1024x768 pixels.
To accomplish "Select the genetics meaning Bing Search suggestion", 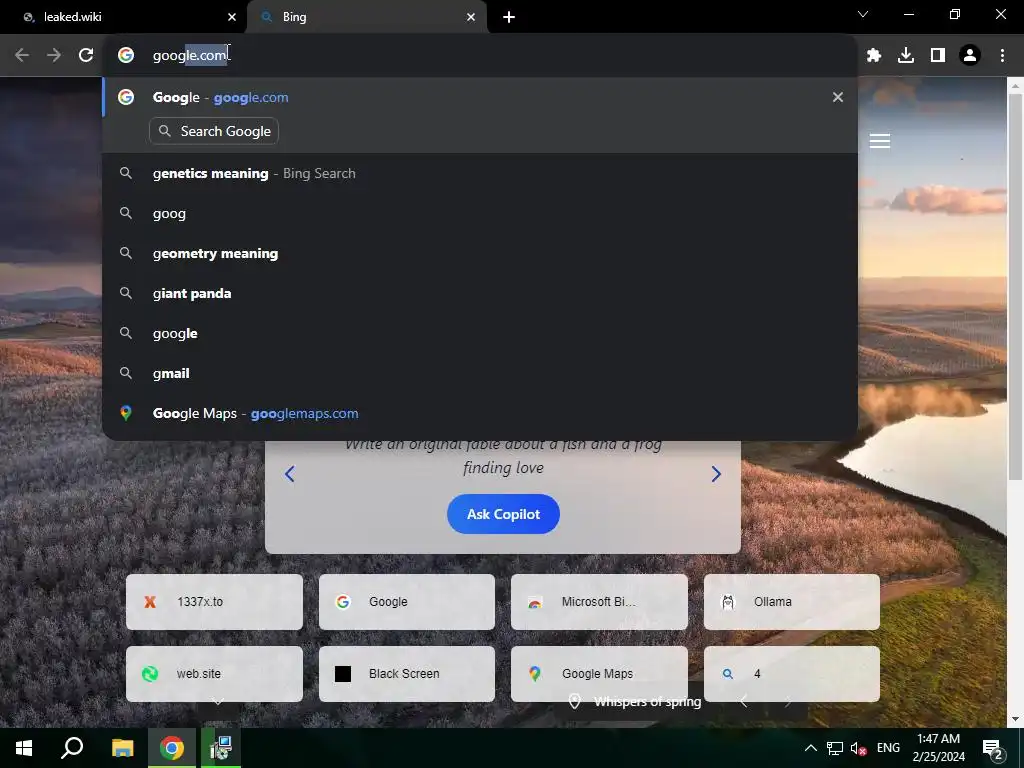I will tap(480, 174).
